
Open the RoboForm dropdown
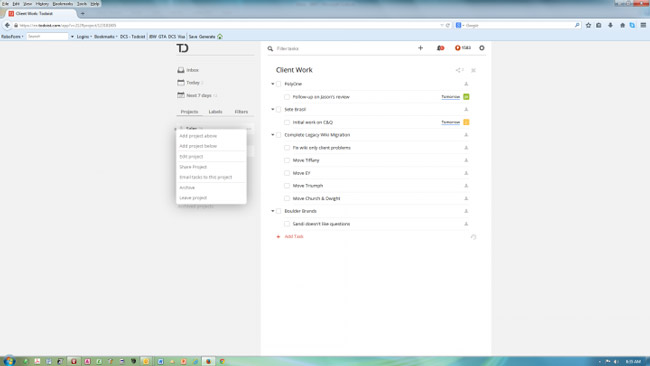point(12,36)
